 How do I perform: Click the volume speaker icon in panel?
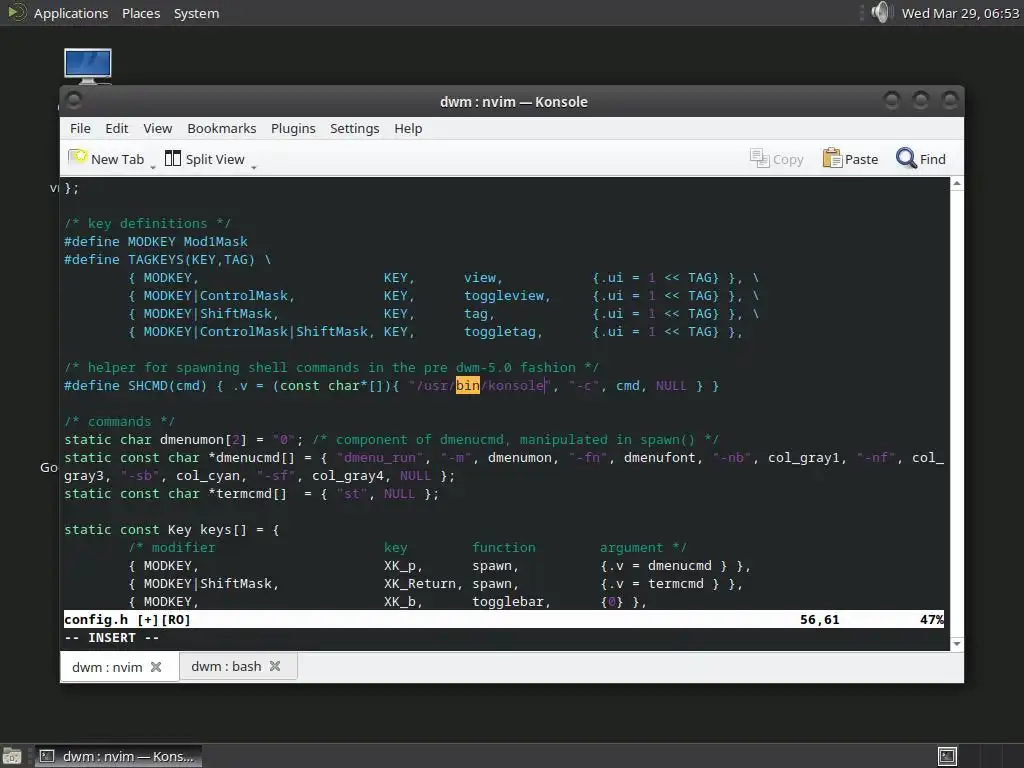[x=881, y=12]
